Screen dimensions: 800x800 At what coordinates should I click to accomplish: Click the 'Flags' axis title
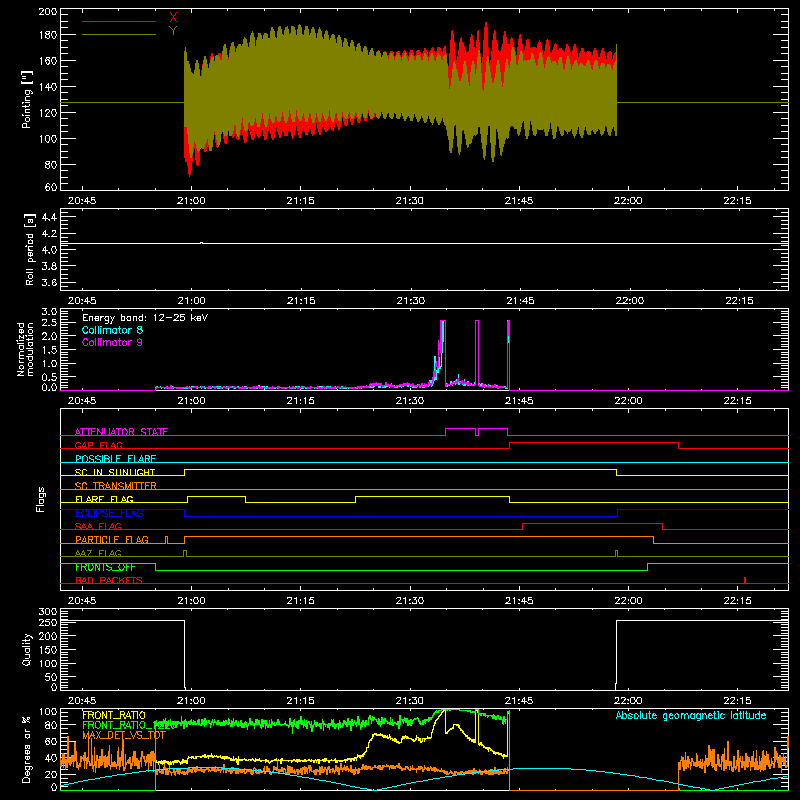40,499
